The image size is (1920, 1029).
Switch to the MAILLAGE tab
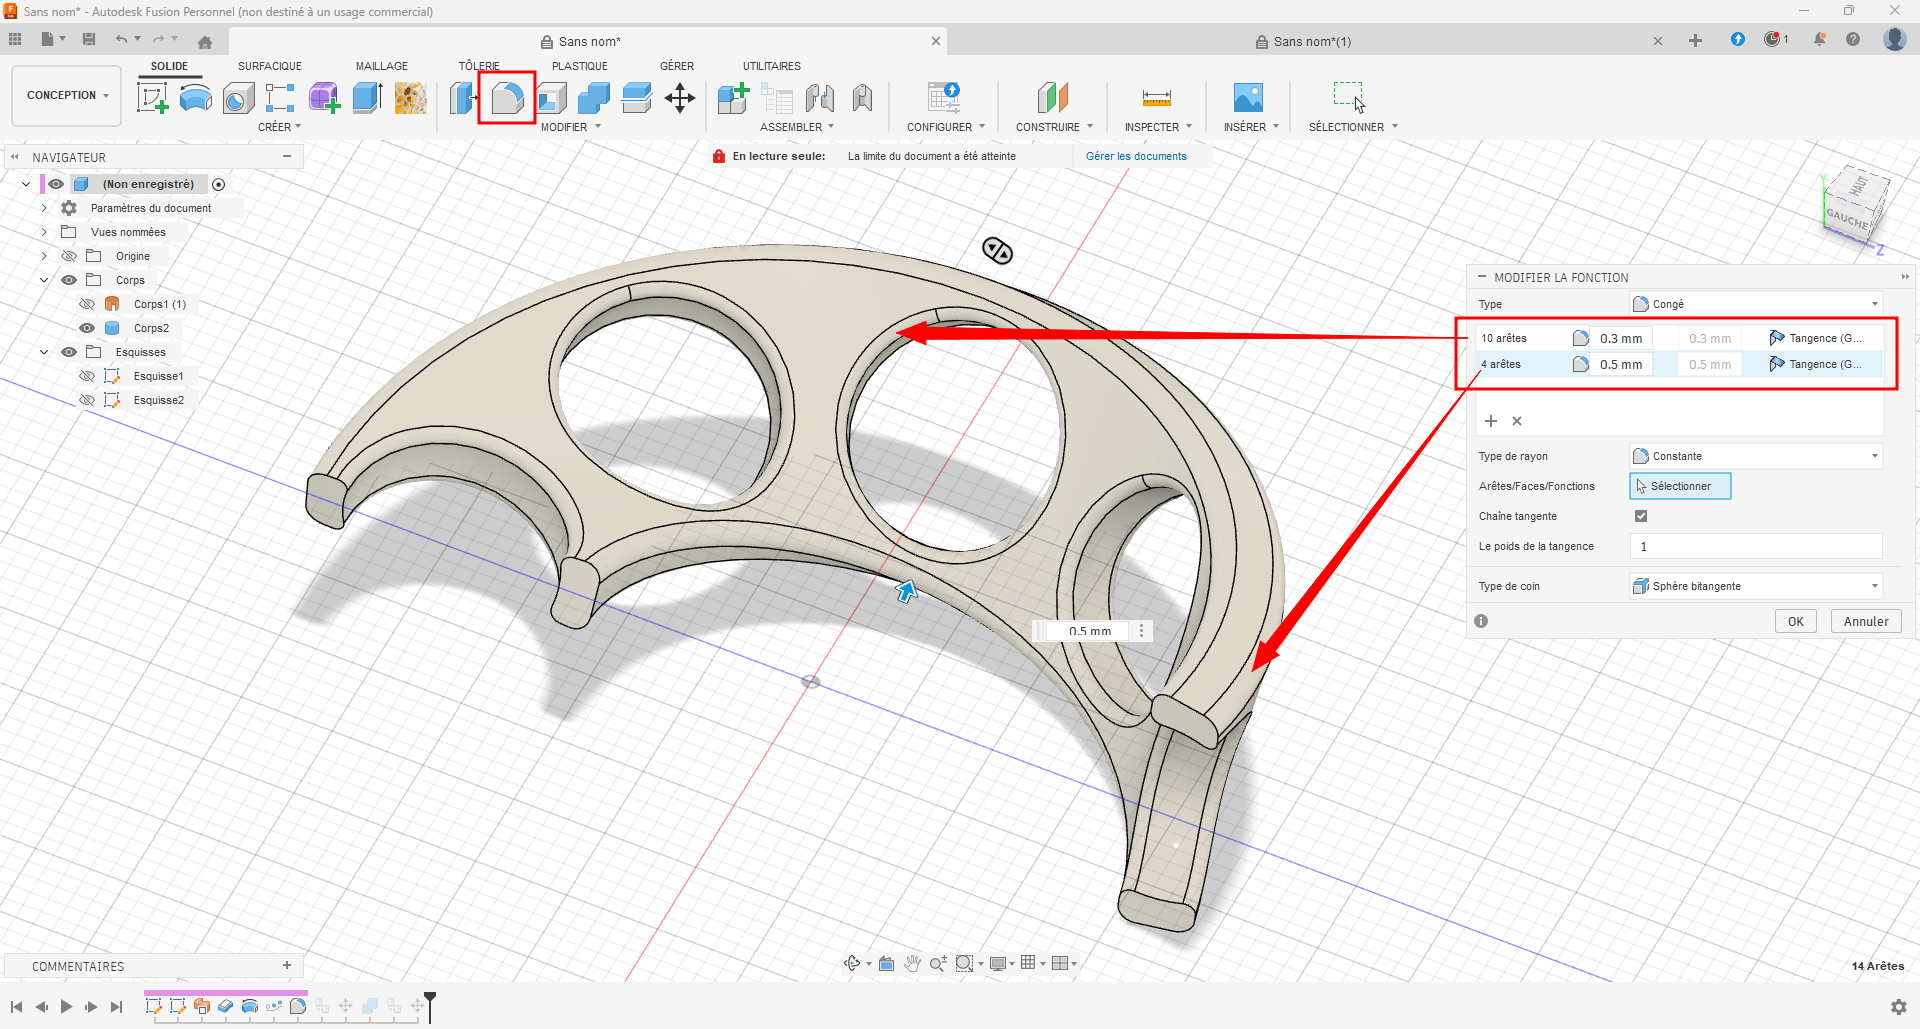382,66
